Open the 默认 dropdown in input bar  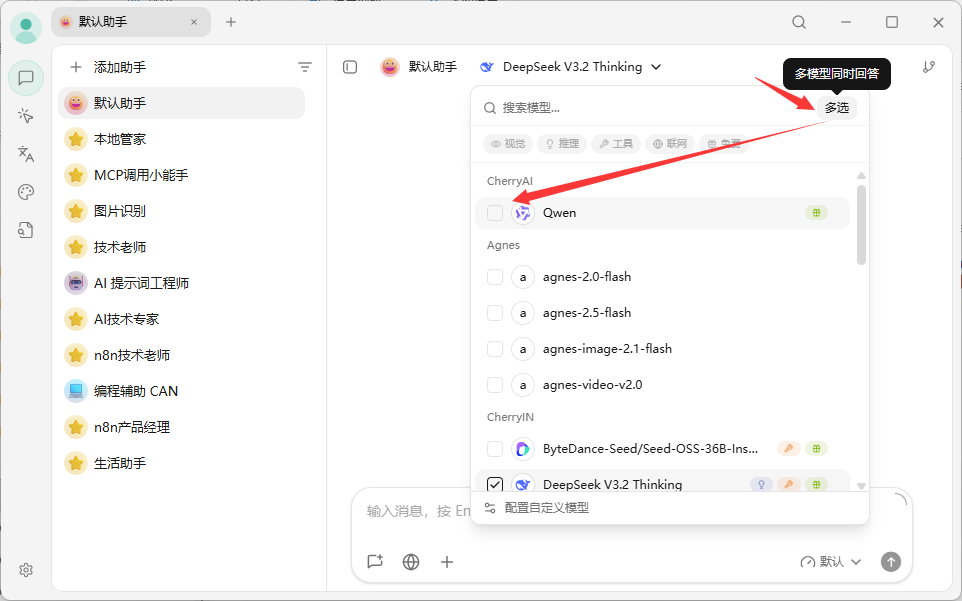tap(831, 561)
